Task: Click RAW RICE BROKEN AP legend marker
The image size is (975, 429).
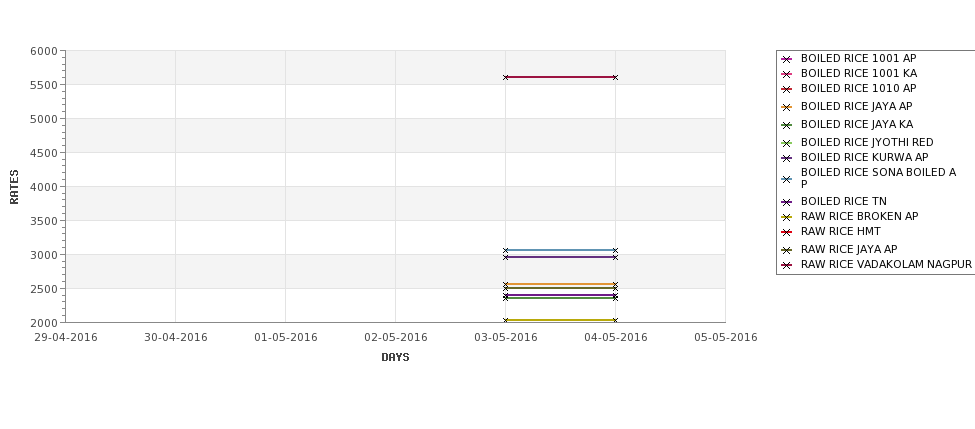Action: pyautogui.click(x=787, y=217)
